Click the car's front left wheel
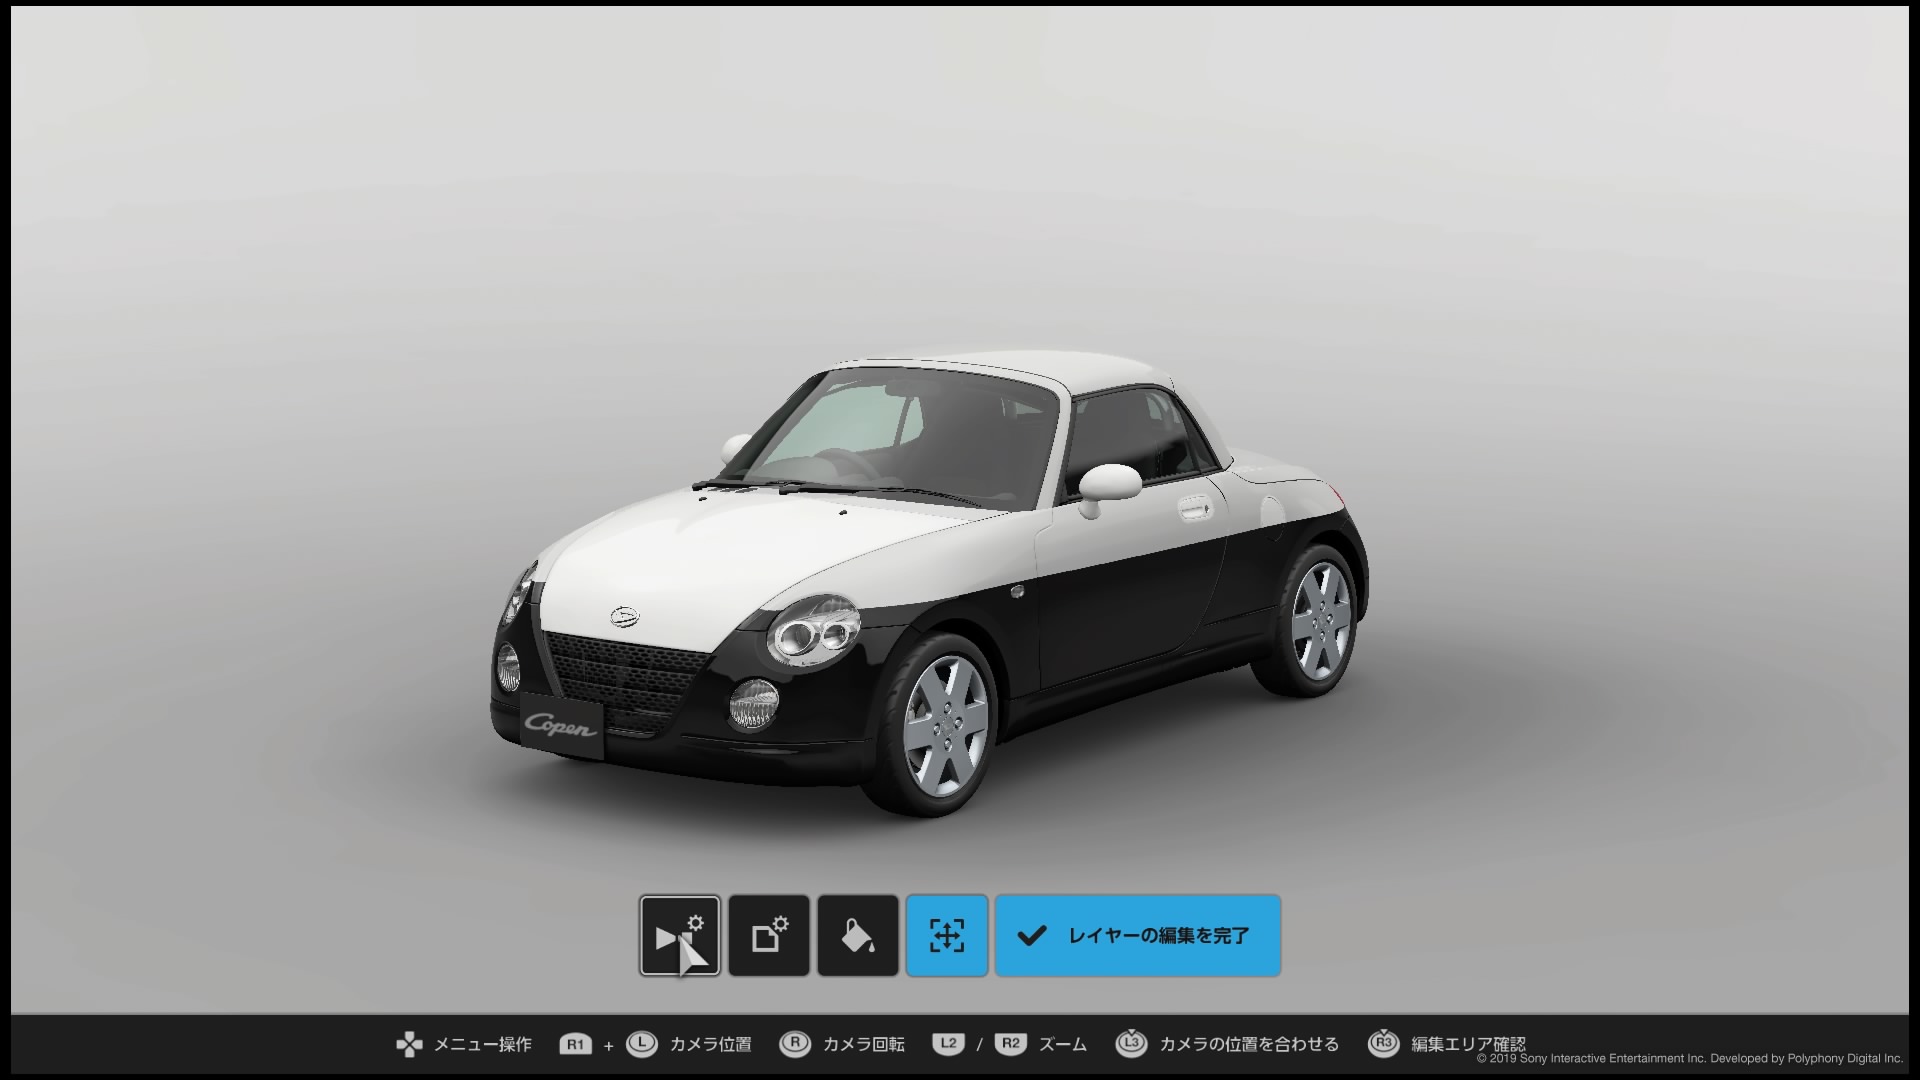The image size is (1920, 1080). point(944,726)
